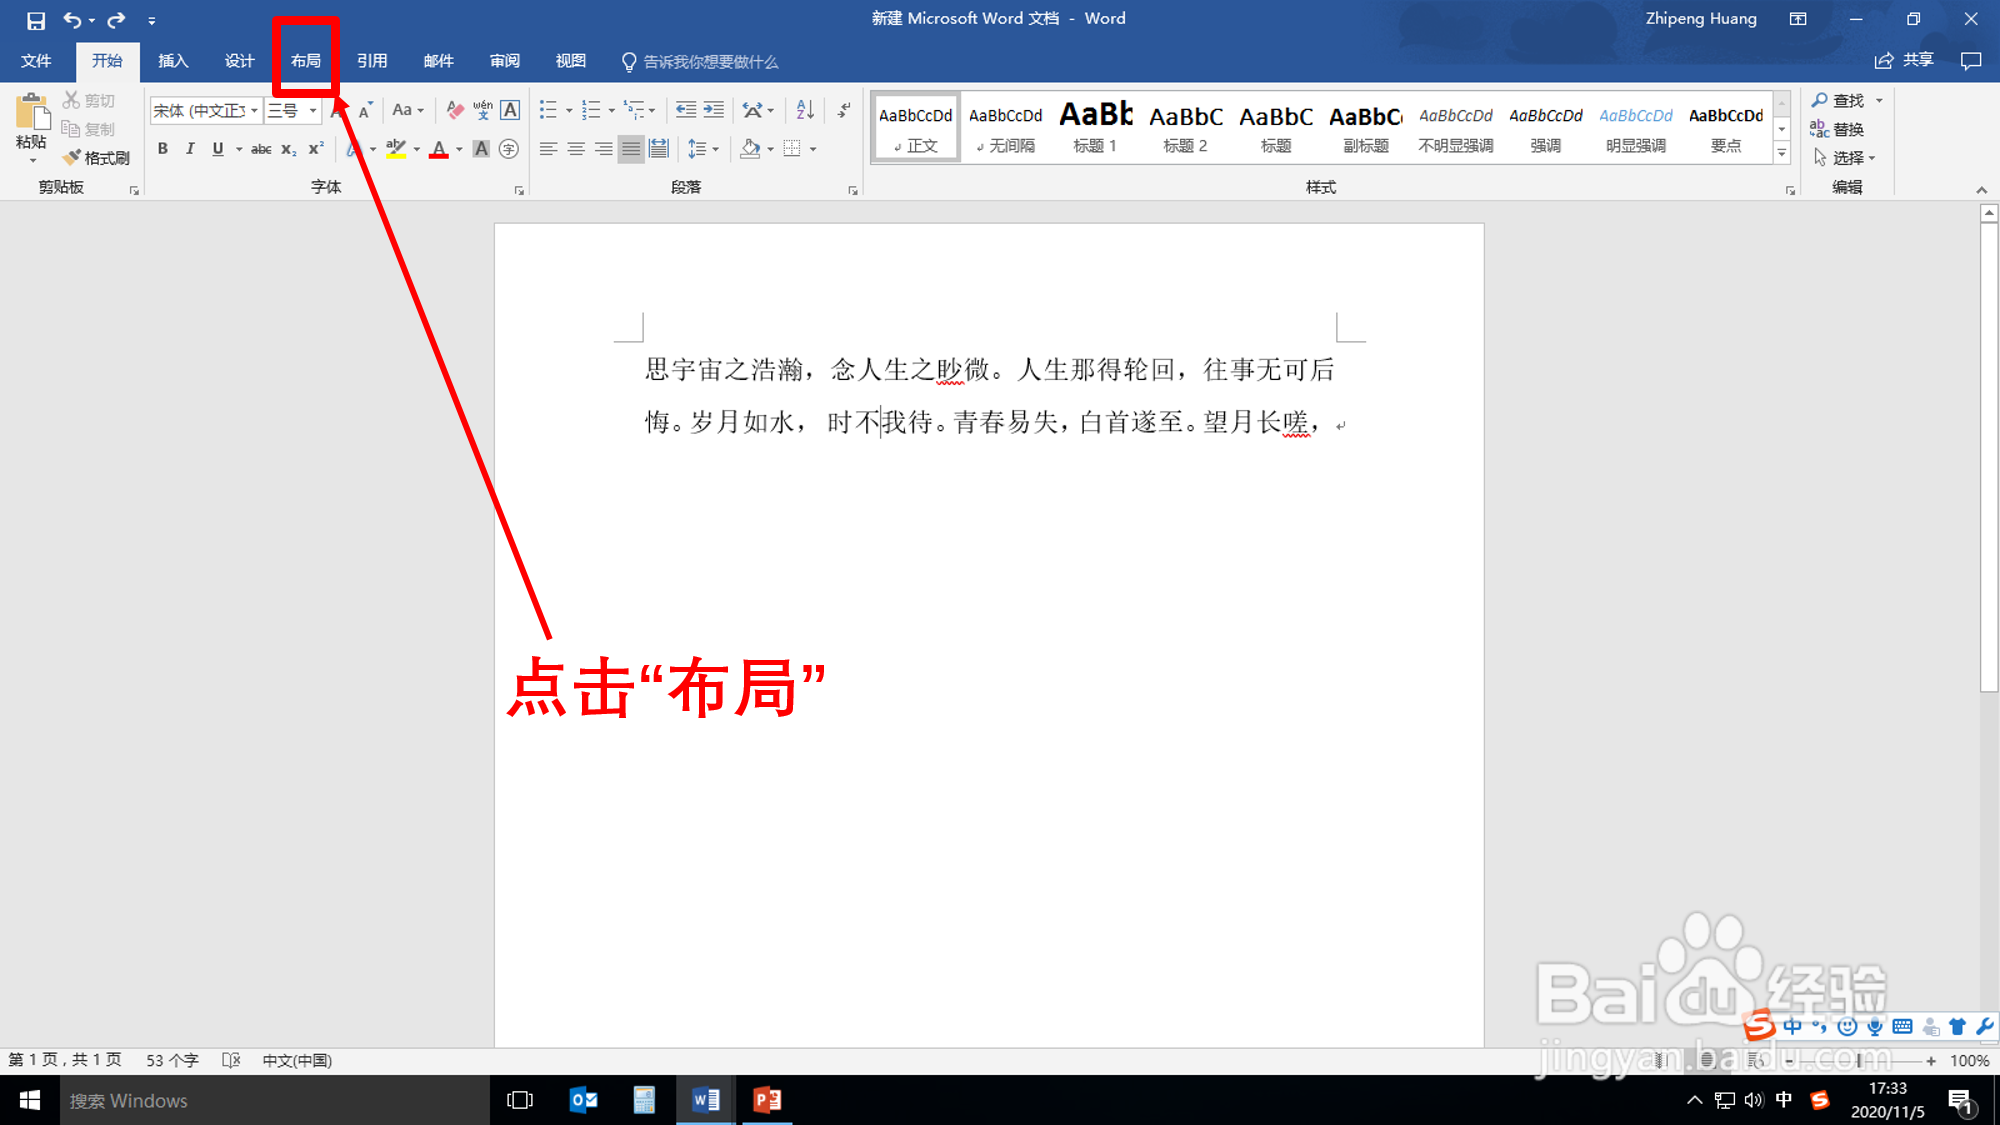
Task: Open the 布局 (Layout) ribbon tab
Action: point(306,61)
